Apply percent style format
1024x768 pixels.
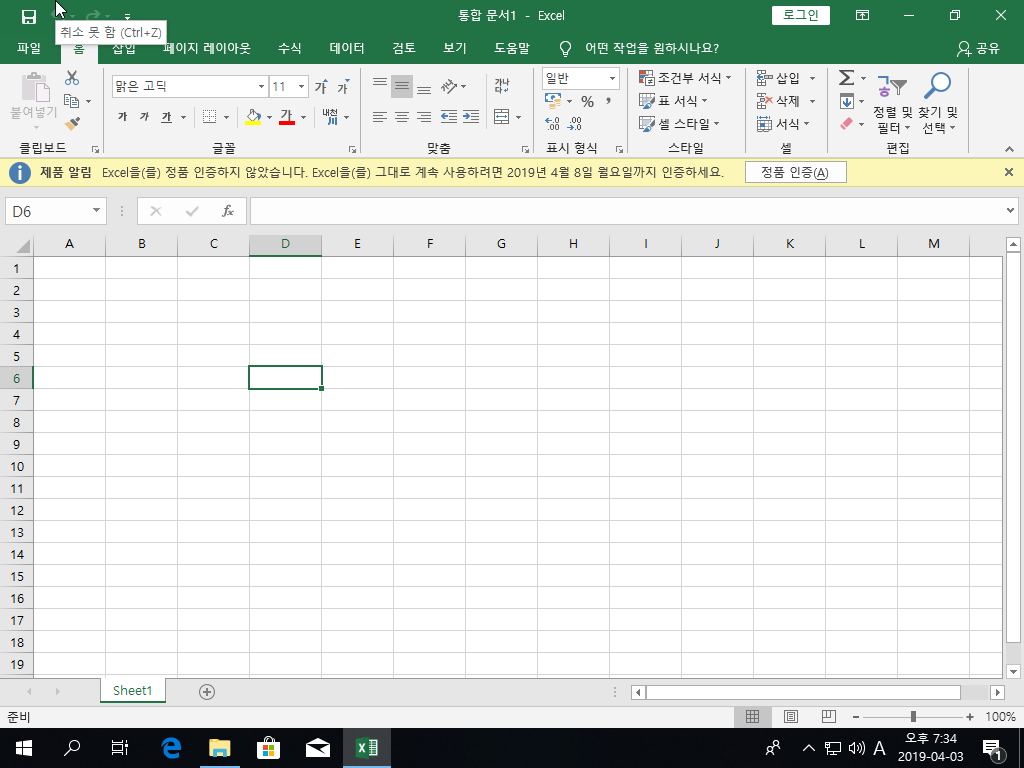pyautogui.click(x=588, y=101)
